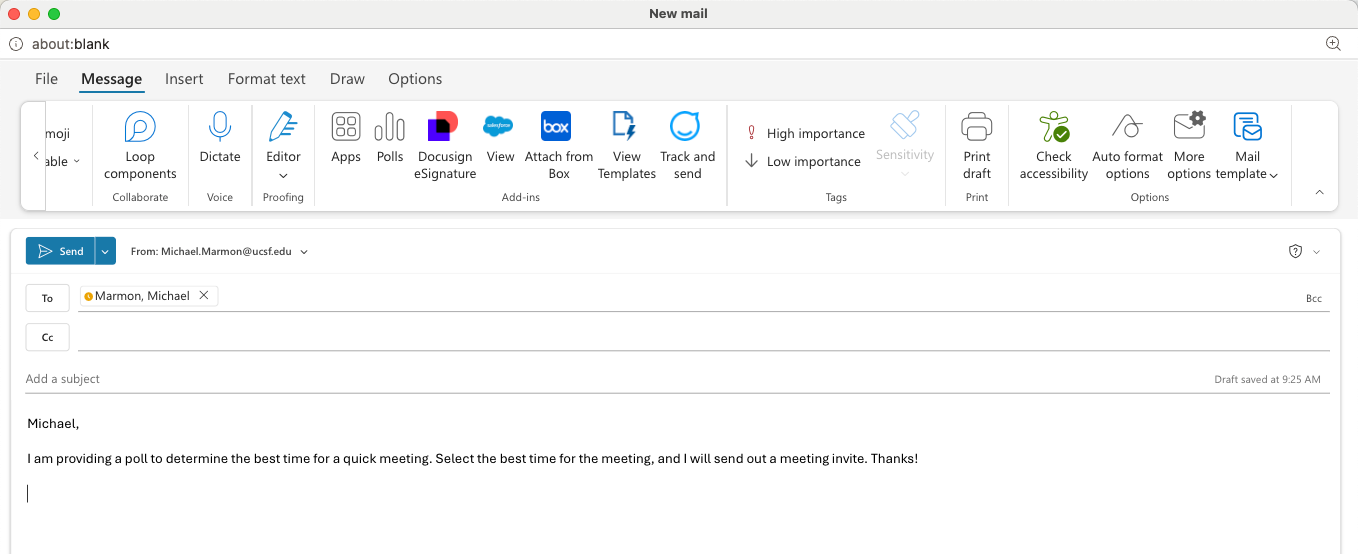This screenshot has height=554, width=1358.
Task: Mark message as Low importance
Action: tap(803, 161)
